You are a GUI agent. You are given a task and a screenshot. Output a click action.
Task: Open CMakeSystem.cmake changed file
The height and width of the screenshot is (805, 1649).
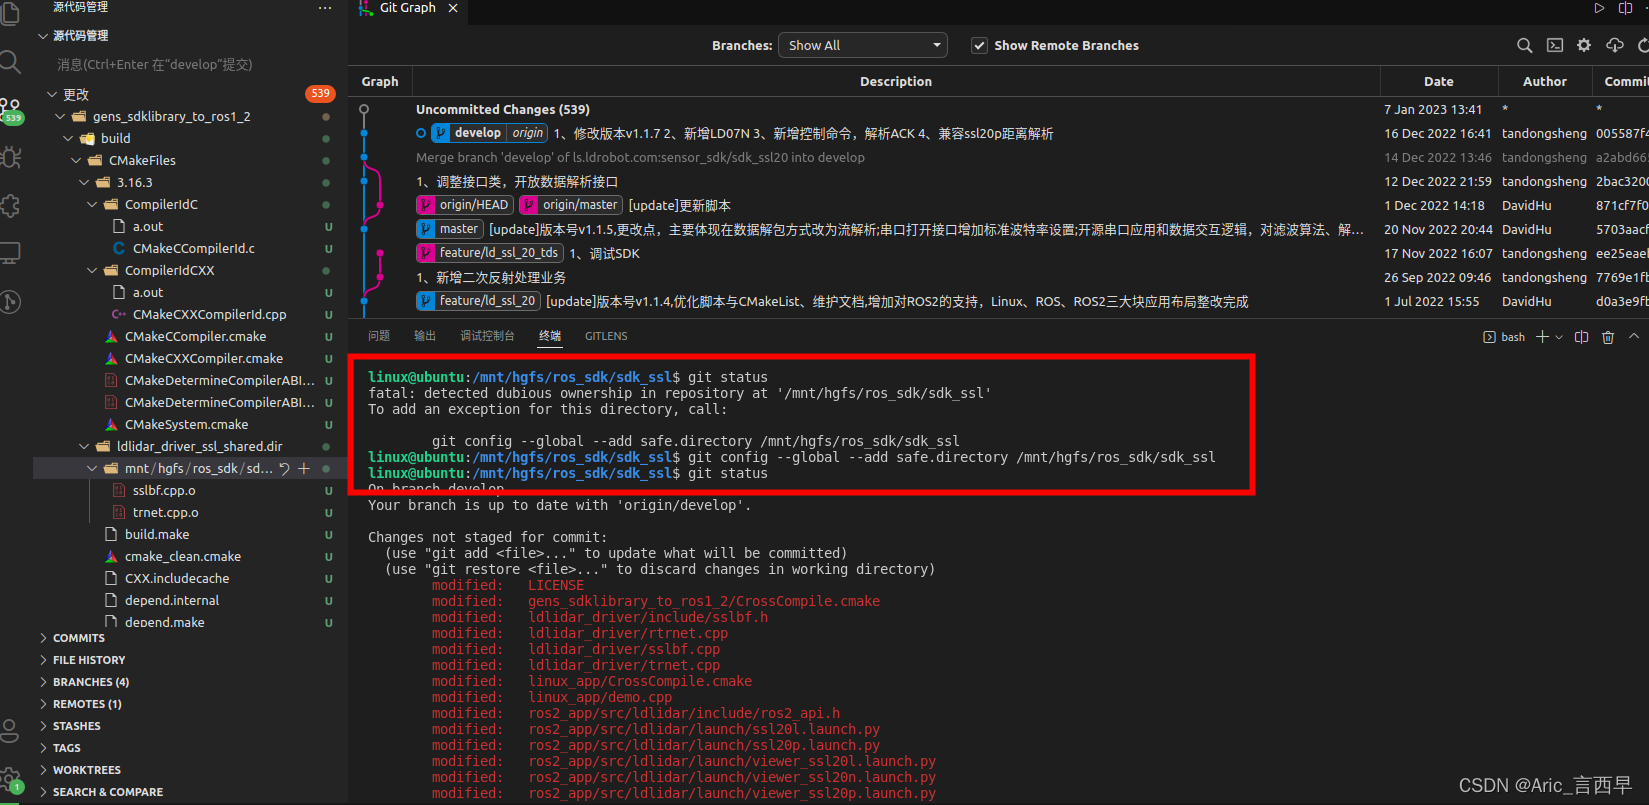click(186, 424)
